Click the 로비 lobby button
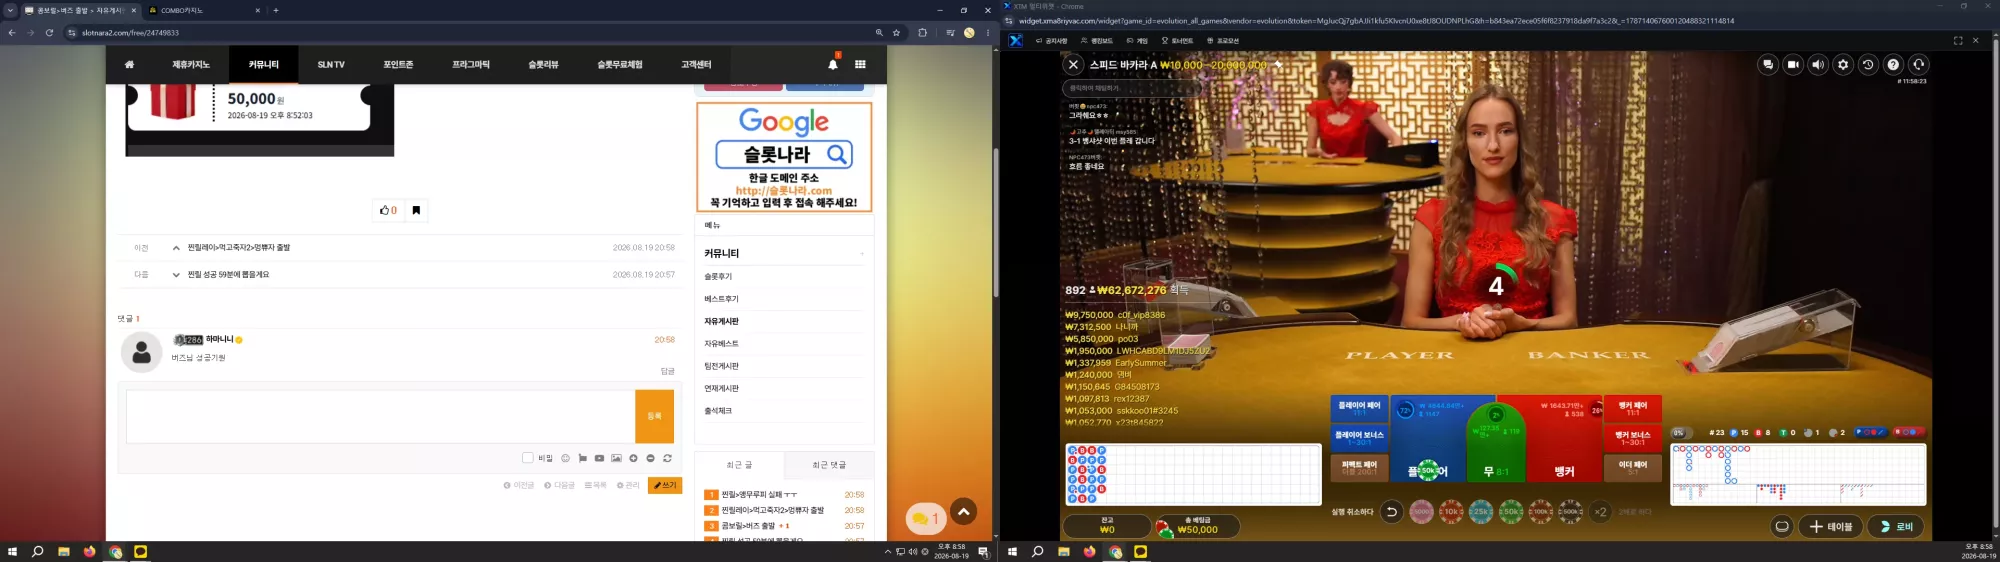This screenshot has height=562, width=2000. tap(1896, 526)
